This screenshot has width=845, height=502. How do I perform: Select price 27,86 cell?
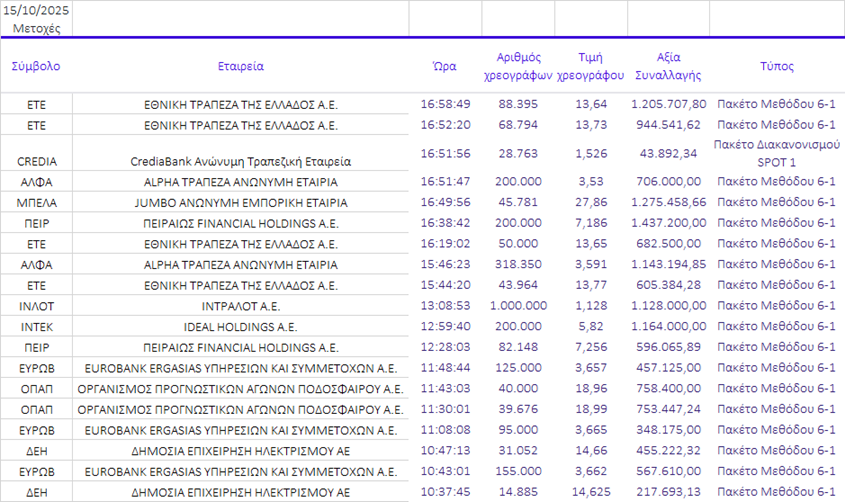(x=591, y=202)
